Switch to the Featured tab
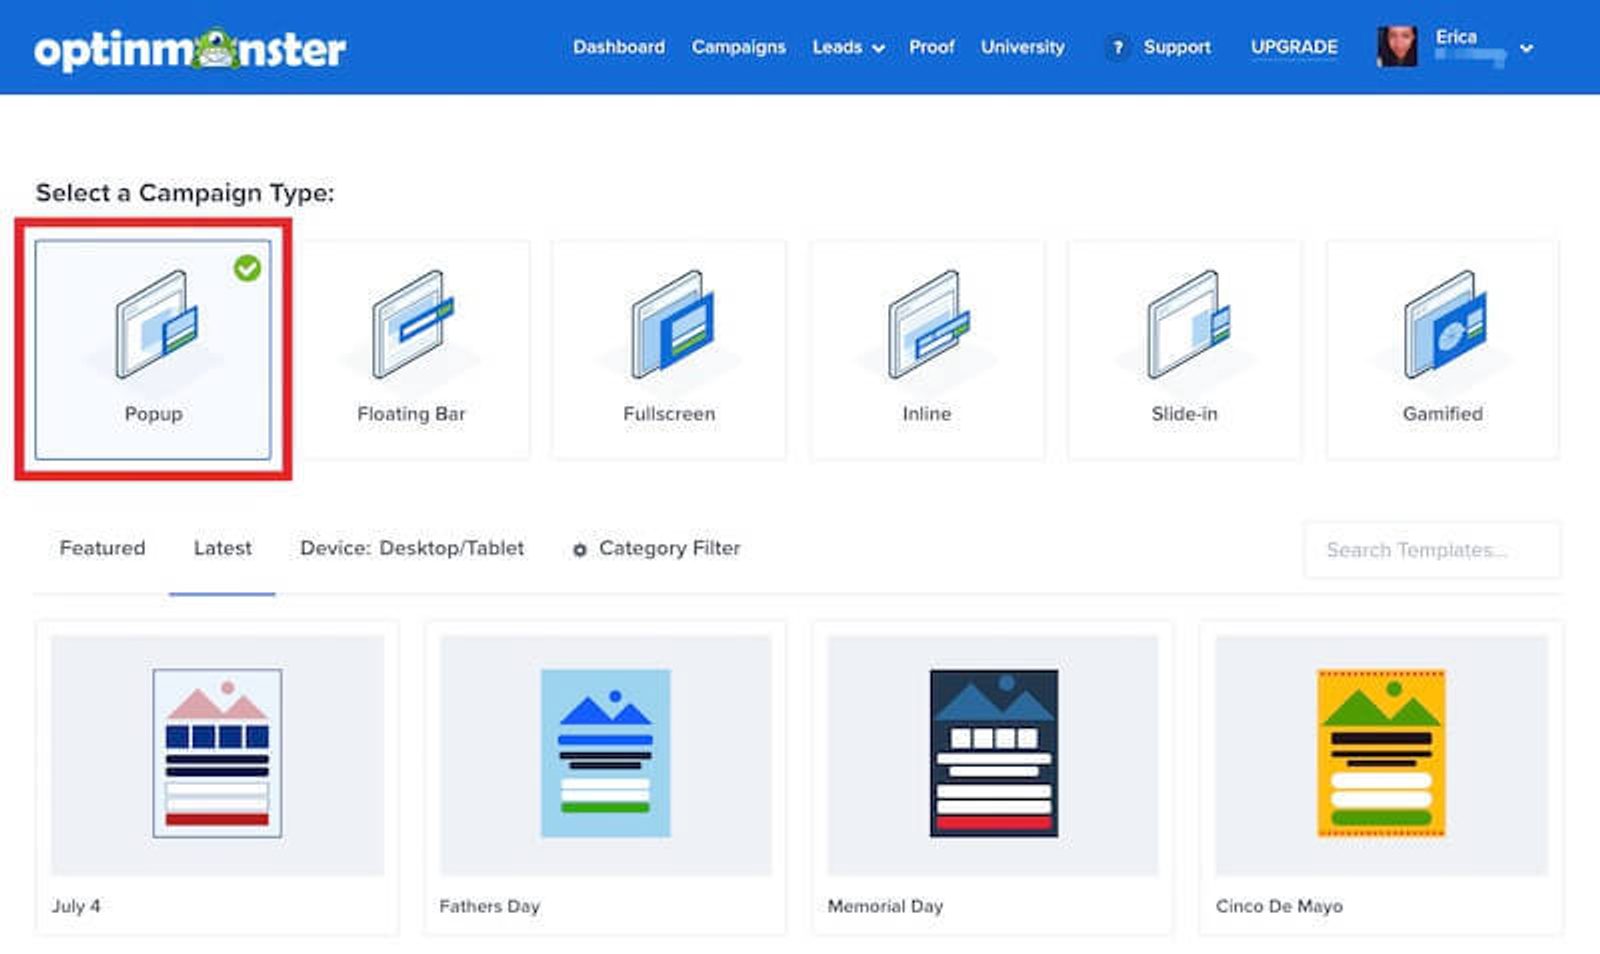 point(102,549)
